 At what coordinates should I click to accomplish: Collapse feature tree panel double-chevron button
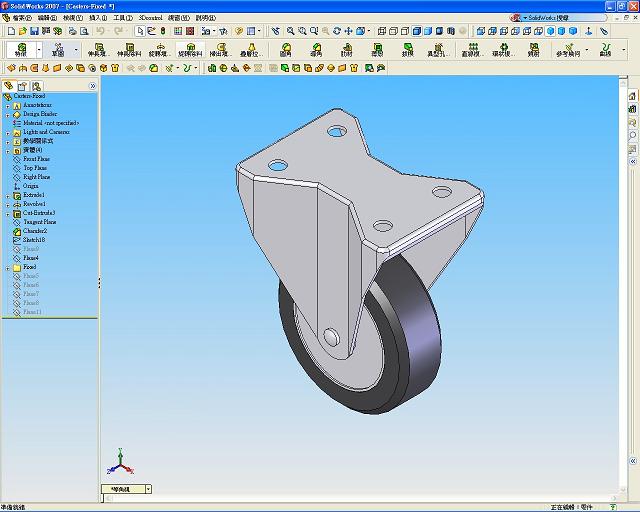pyautogui.click(x=93, y=86)
